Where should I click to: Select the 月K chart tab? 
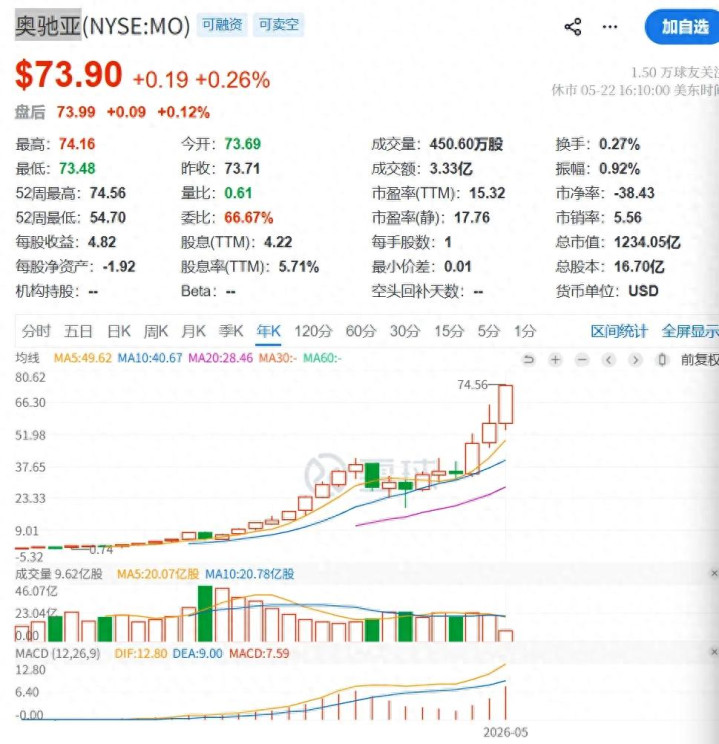(193, 331)
